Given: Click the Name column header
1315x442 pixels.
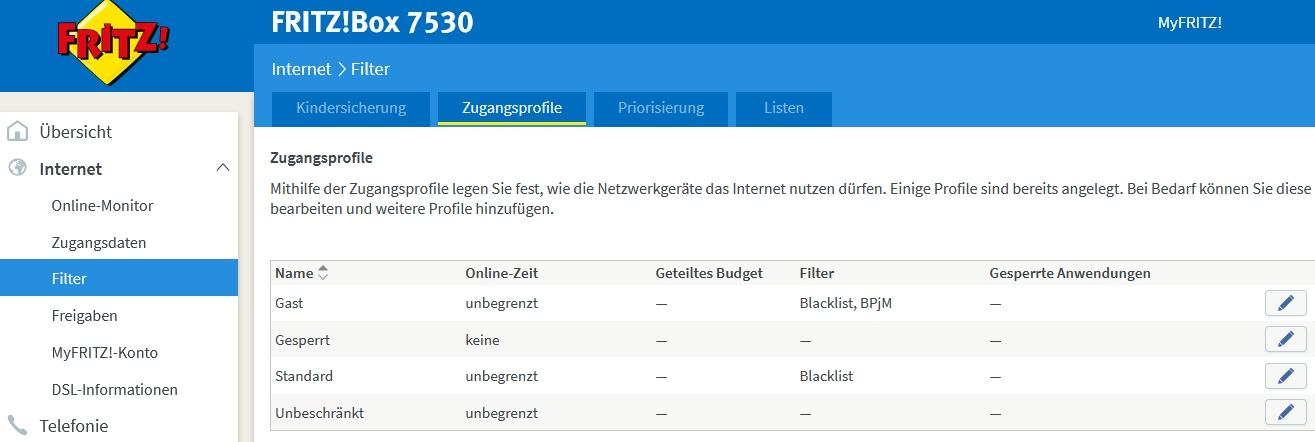Looking at the screenshot, I should [294, 273].
